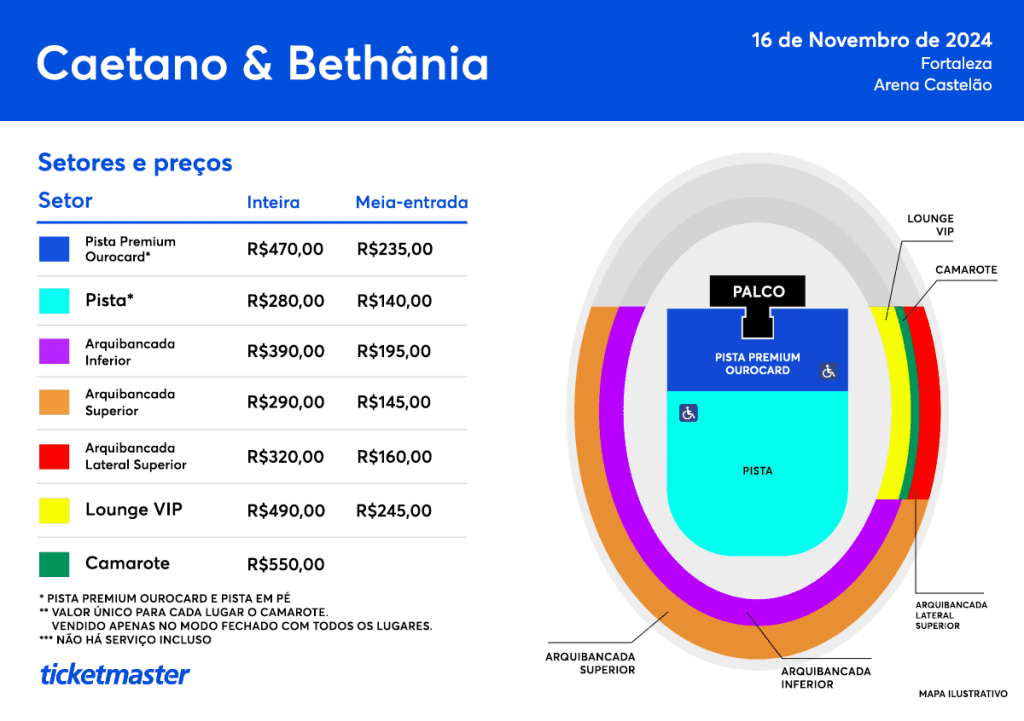
Task: Click the orange Arquibancada Superior swatch
Action: (54, 402)
